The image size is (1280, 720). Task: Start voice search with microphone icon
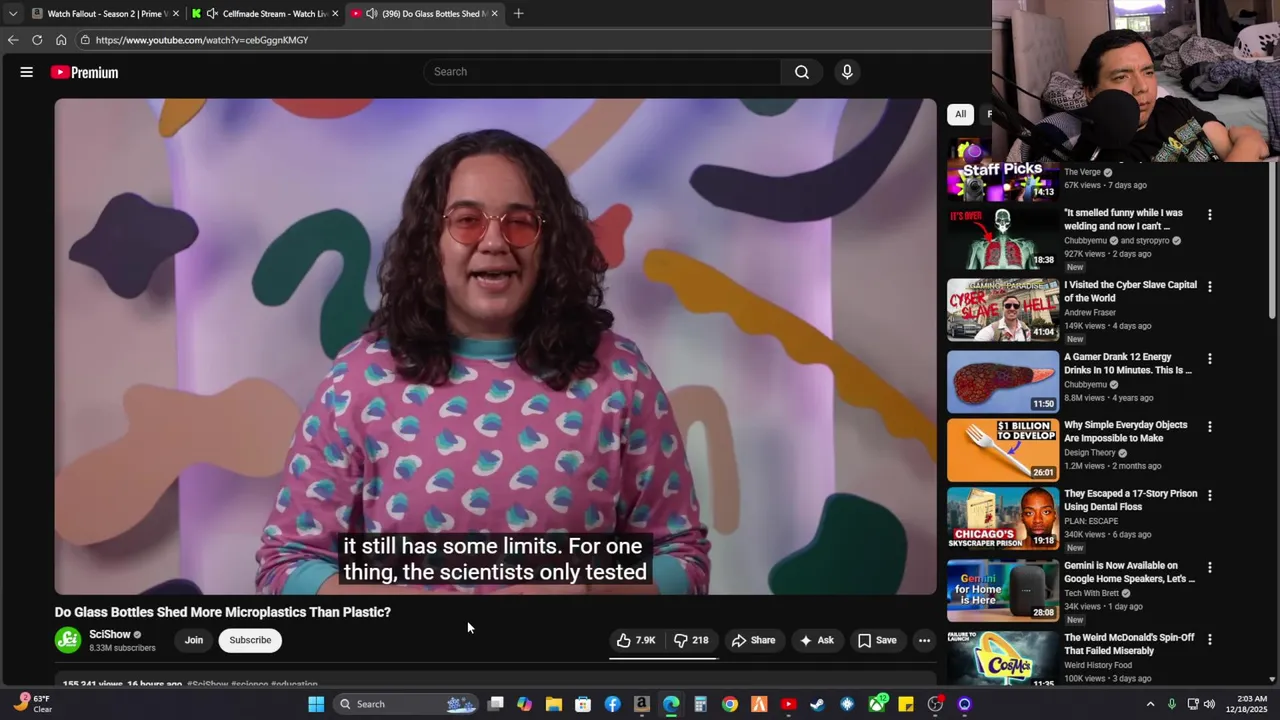pos(847,72)
